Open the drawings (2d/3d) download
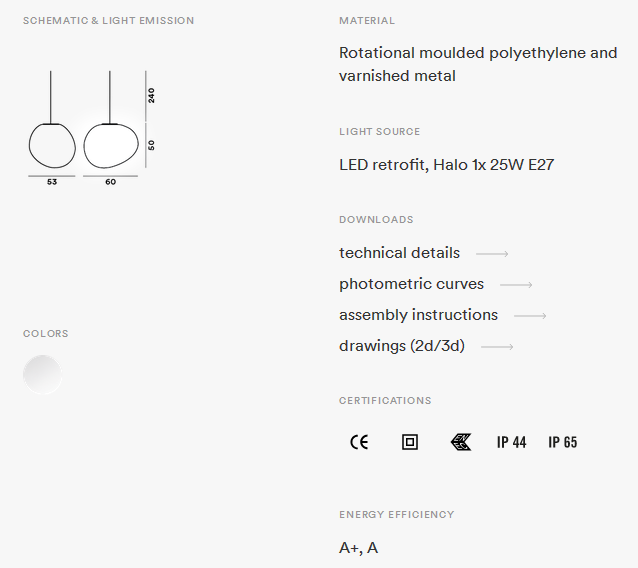This screenshot has width=638, height=568. (402, 346)
